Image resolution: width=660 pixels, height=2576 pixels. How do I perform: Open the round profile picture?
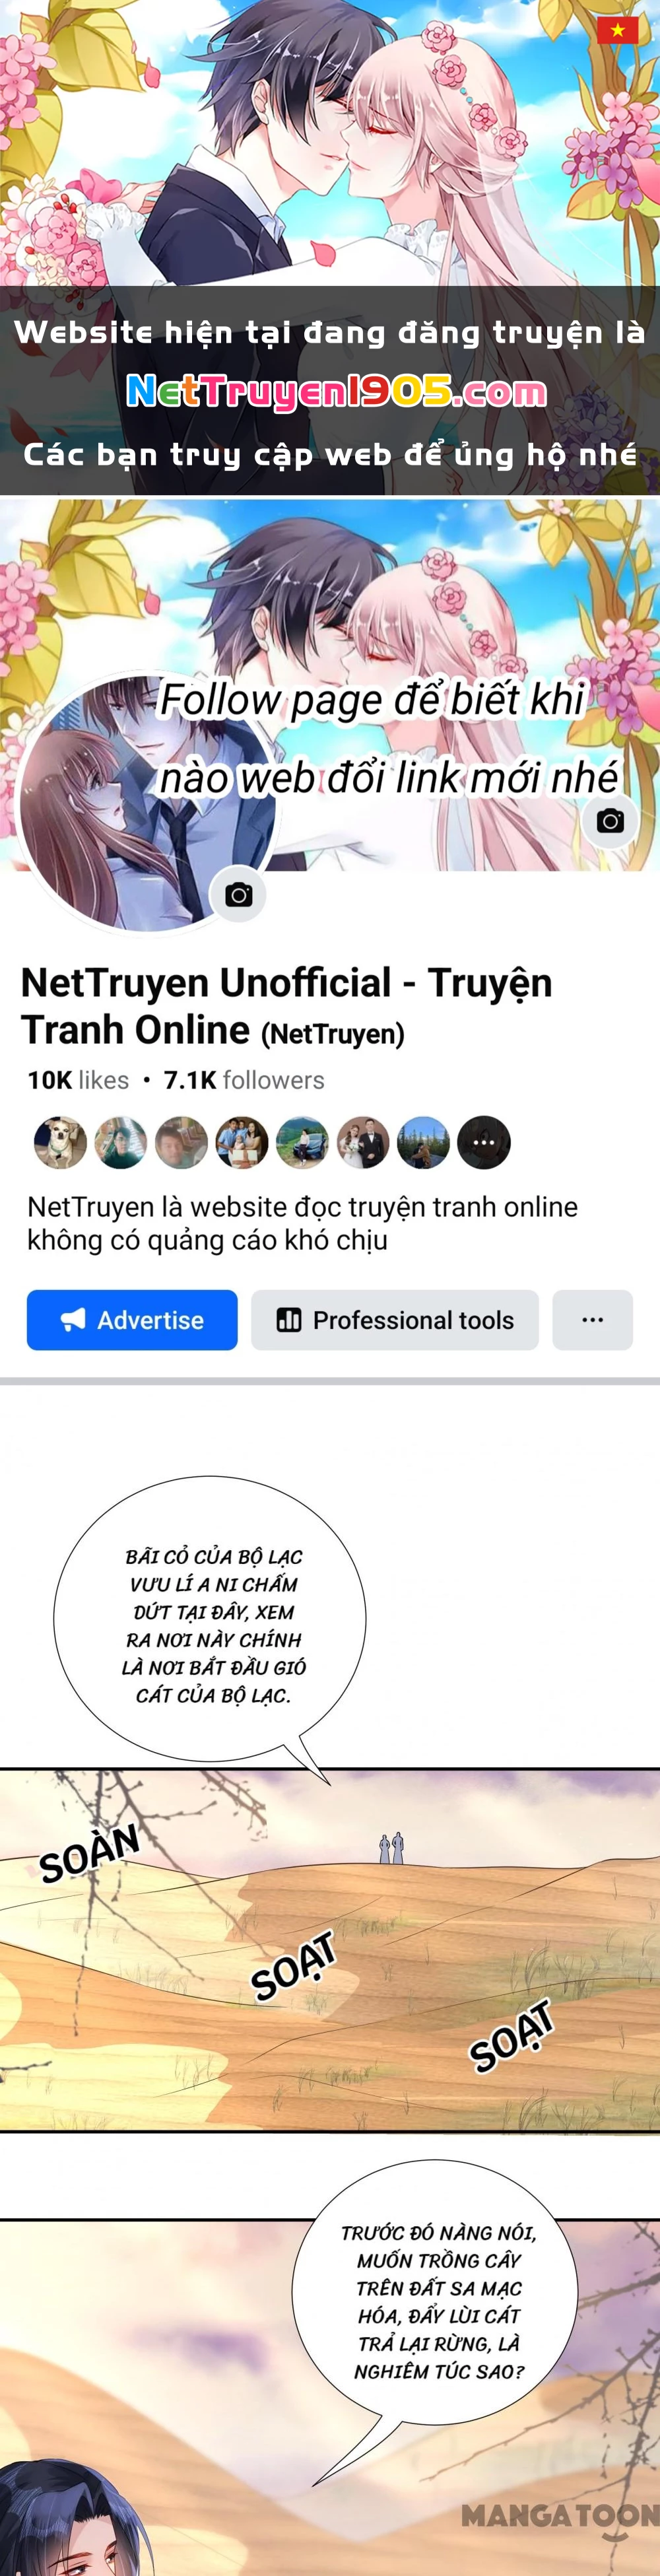click(147, 803)
